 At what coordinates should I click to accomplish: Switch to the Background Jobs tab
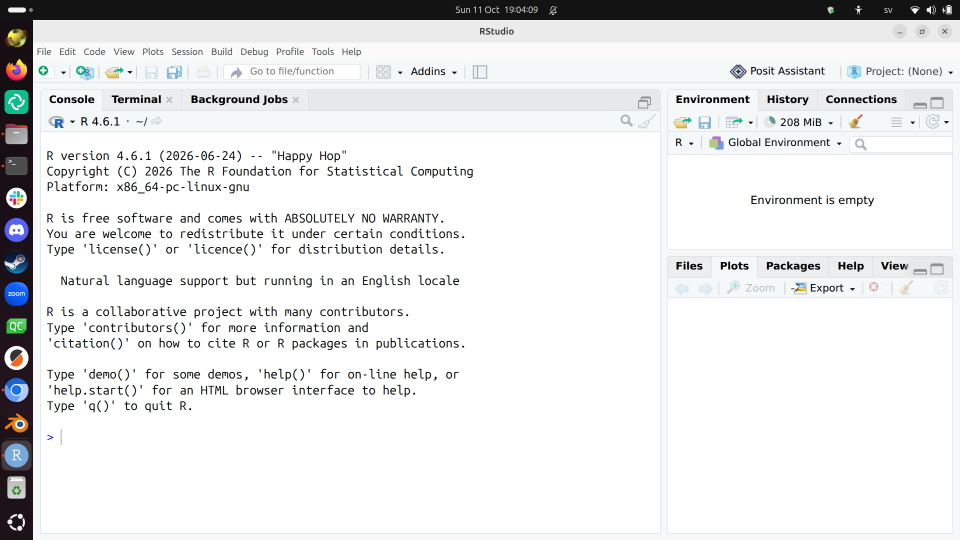coord(239,99)
